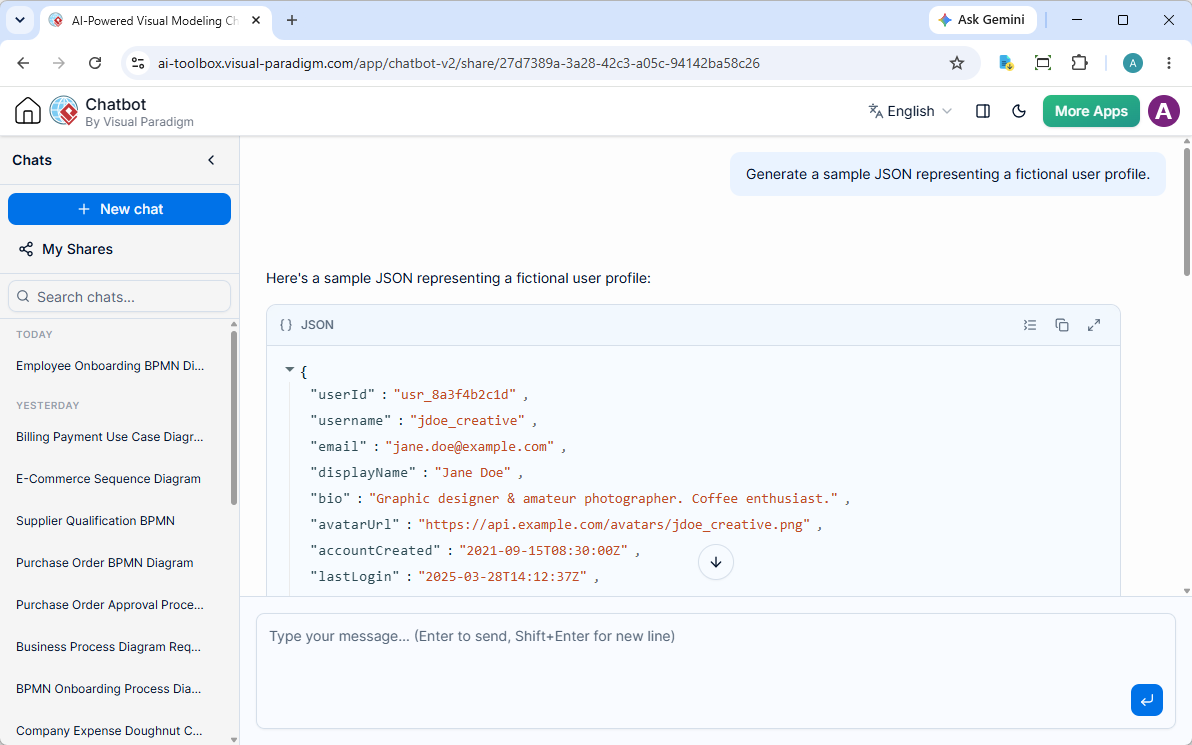
Task: Click the Search chats input field
Action: tap(119, 296)
